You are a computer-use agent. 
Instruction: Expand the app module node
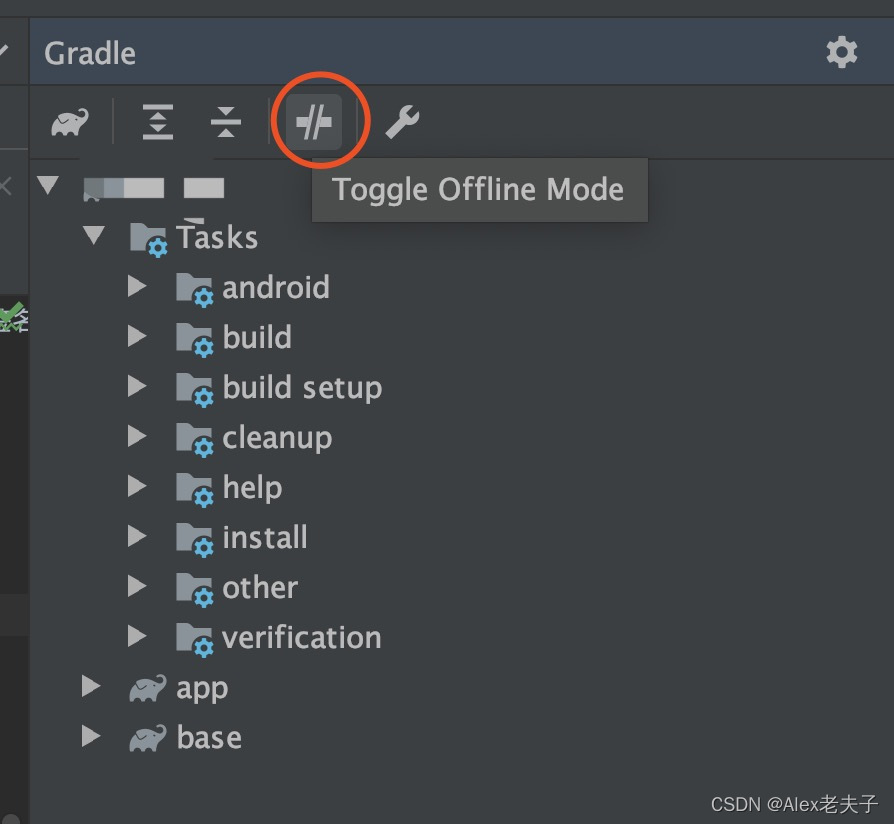90,687
